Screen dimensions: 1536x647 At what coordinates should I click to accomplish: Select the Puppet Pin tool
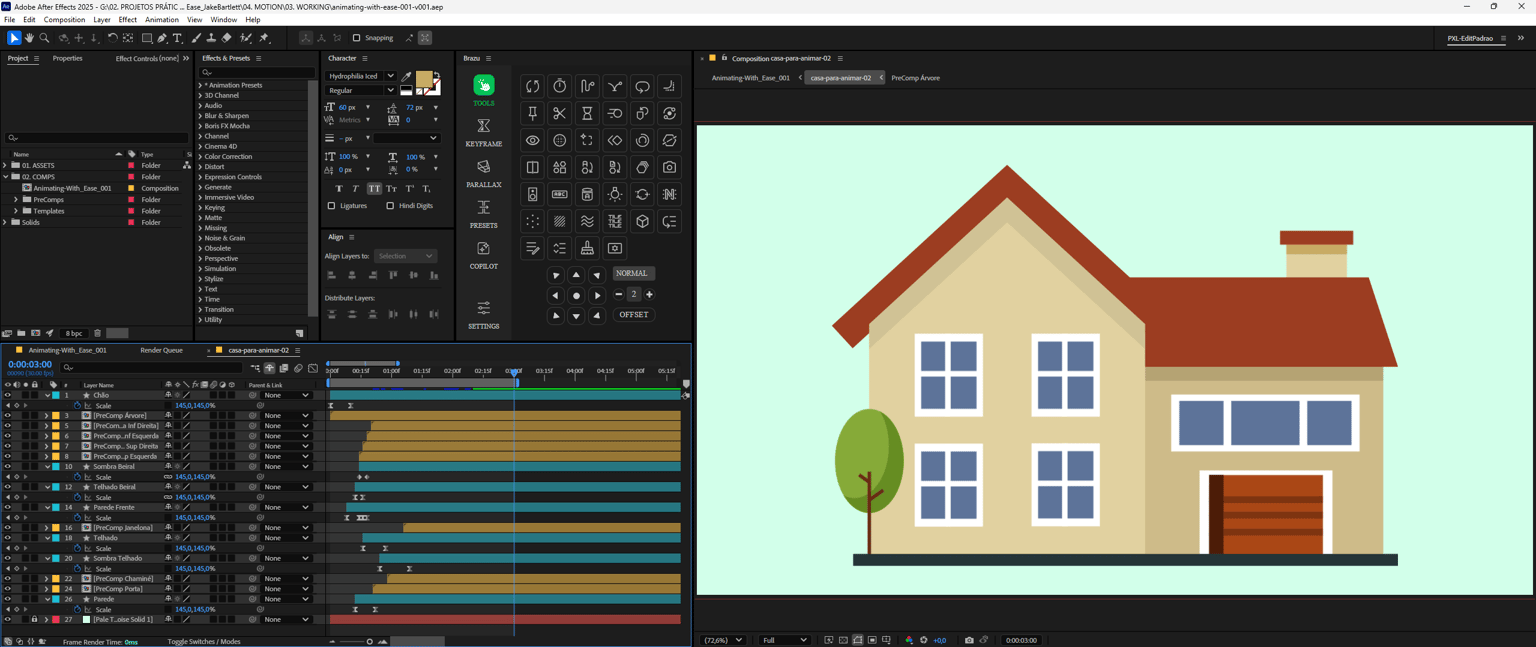264,38
